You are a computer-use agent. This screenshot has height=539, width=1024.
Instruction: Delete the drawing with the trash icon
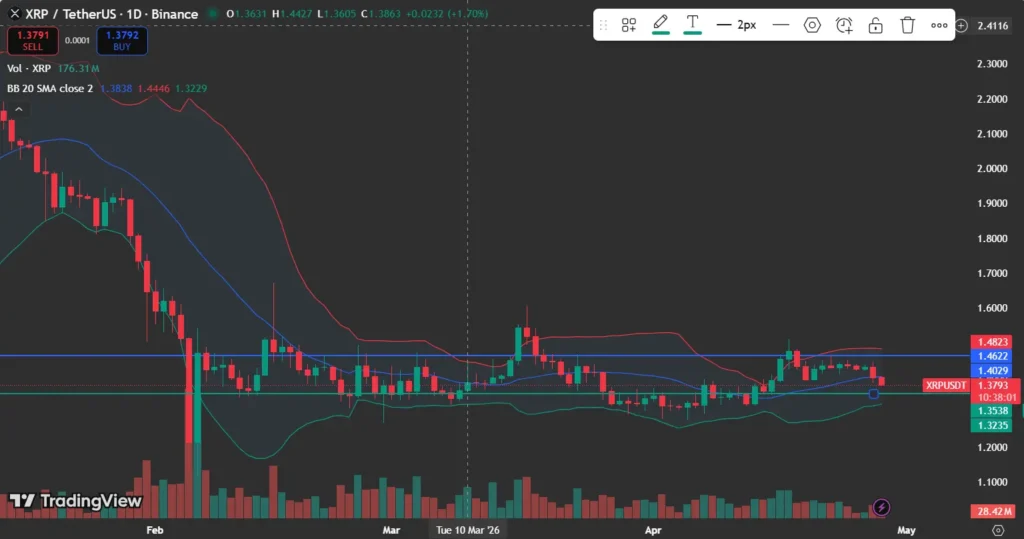click(907, 25)
